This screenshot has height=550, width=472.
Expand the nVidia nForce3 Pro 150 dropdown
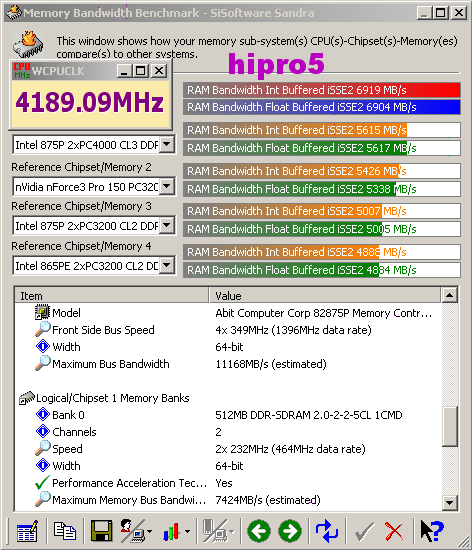pos(167,186)
